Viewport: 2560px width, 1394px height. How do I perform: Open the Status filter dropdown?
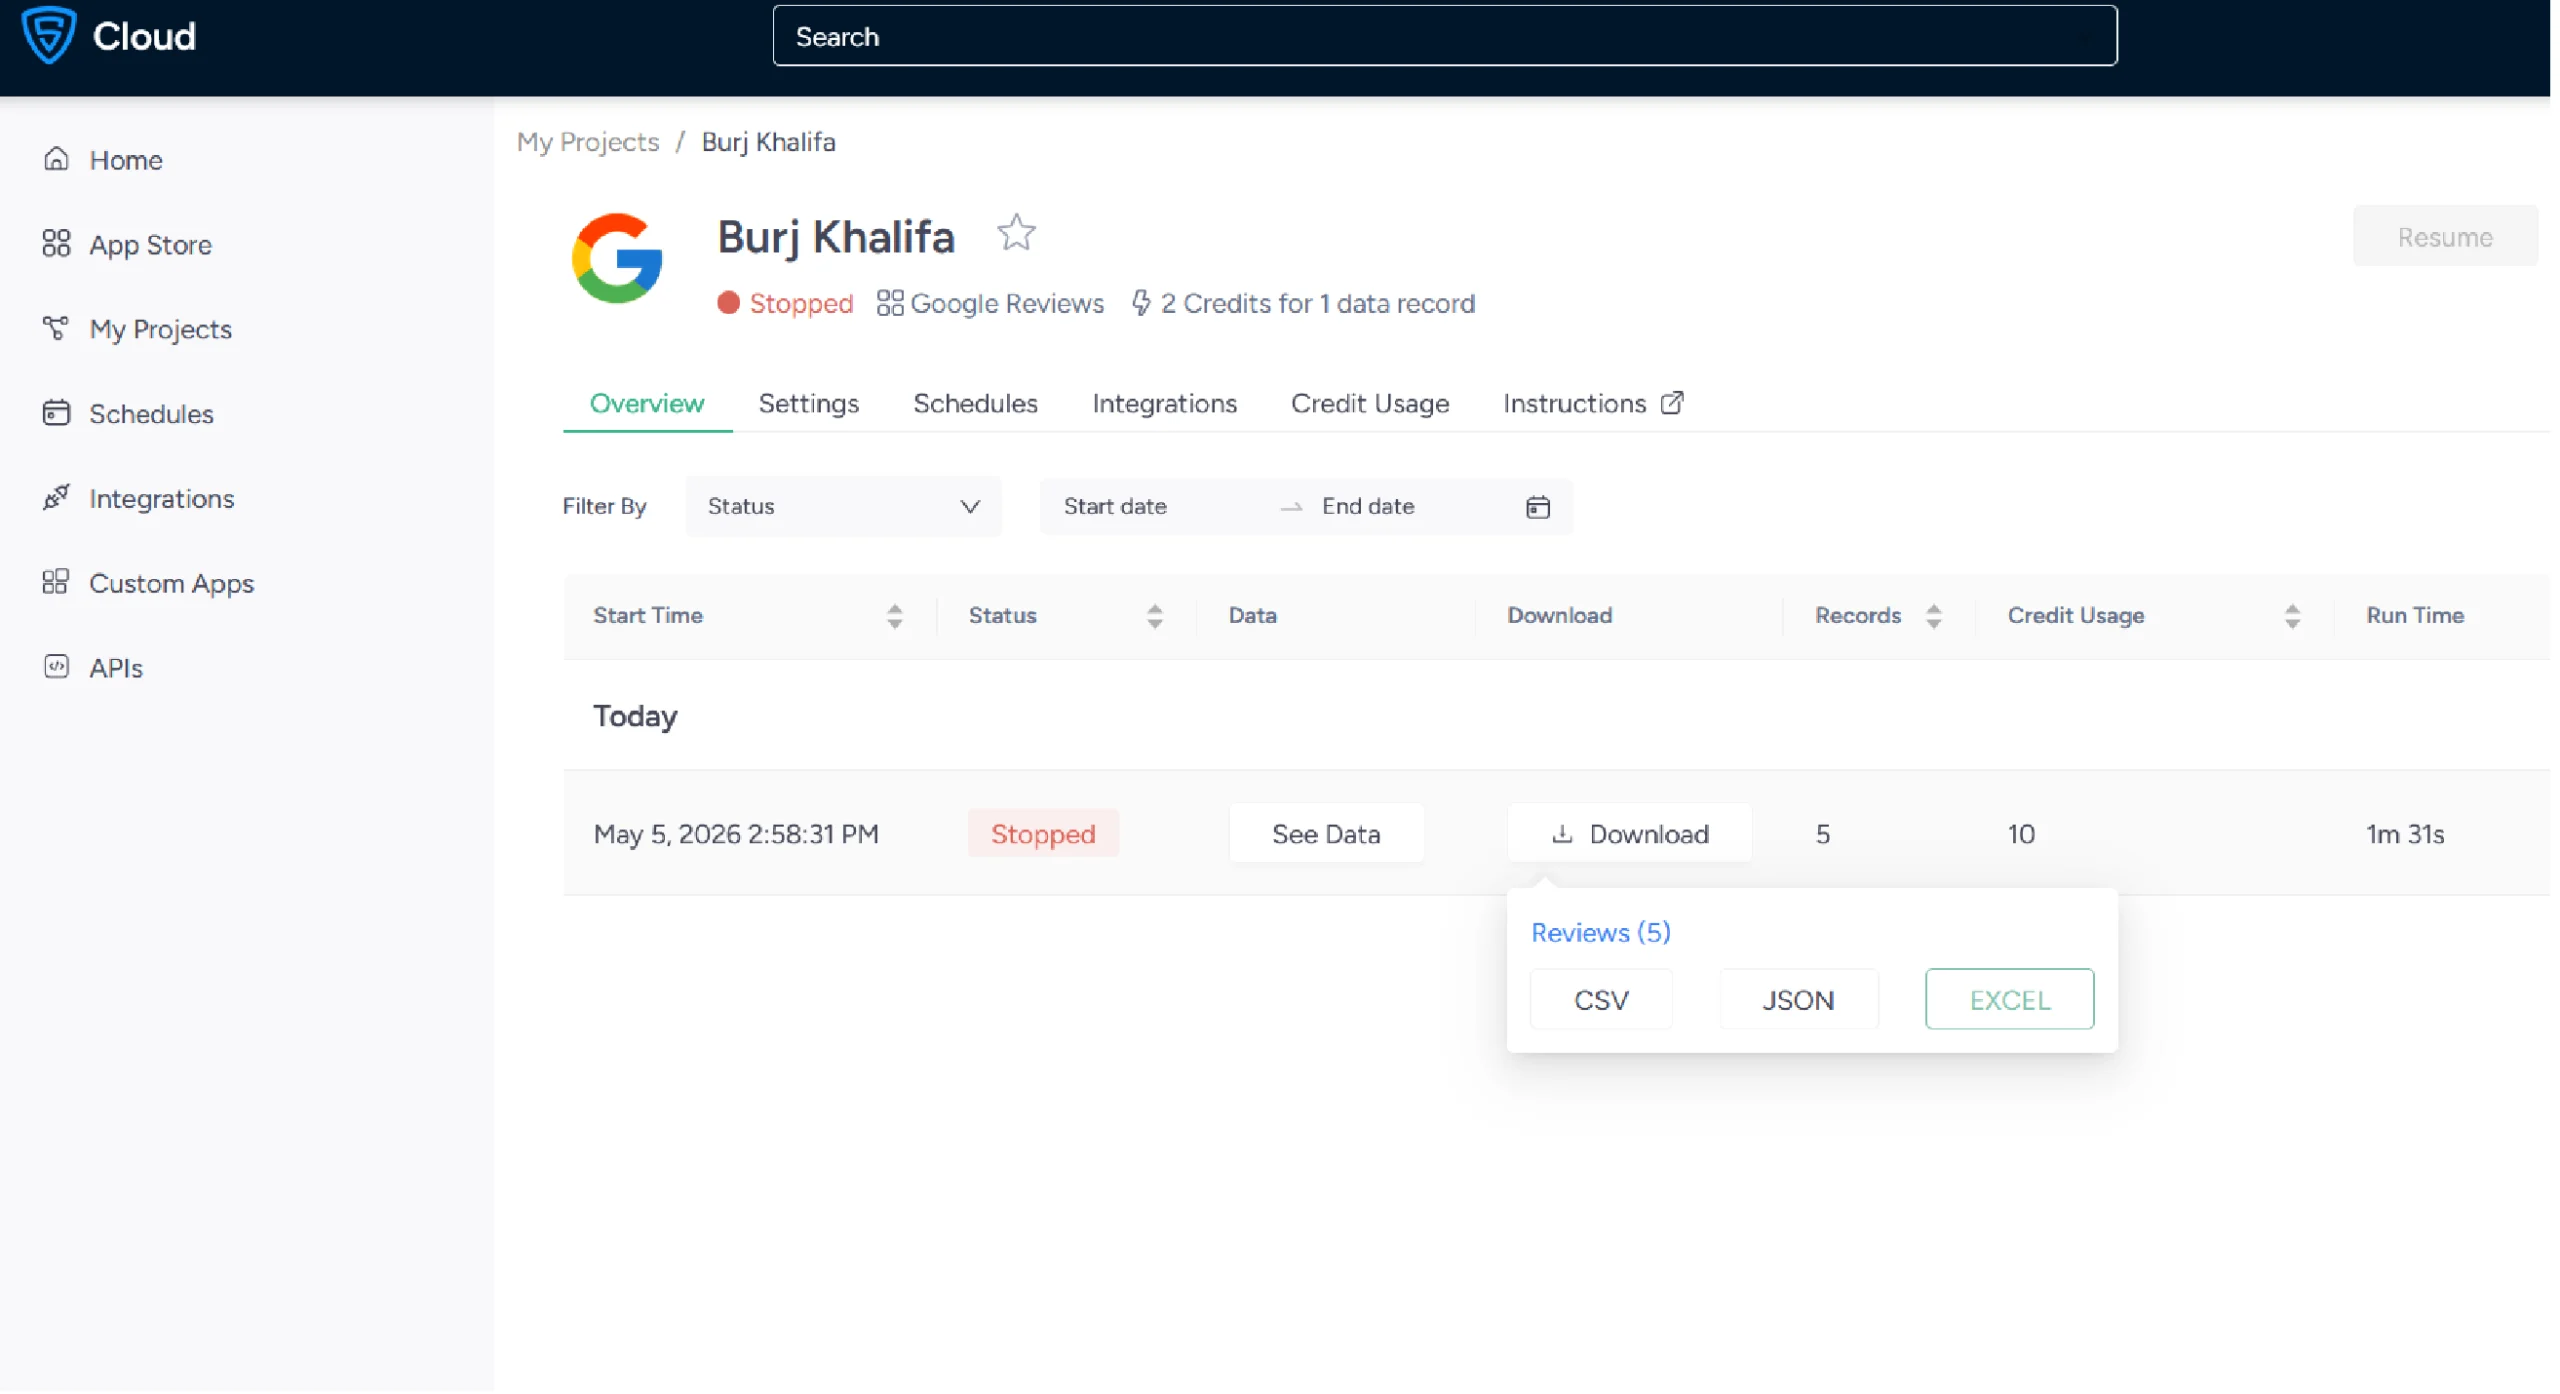843,507
